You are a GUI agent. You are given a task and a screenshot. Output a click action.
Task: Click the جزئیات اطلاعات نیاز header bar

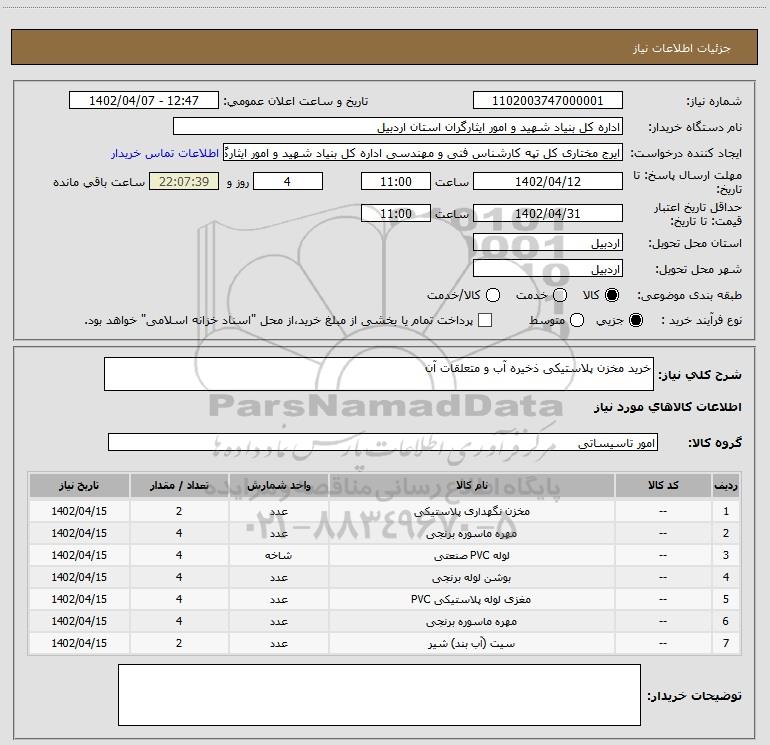click(x=384, y=47)
